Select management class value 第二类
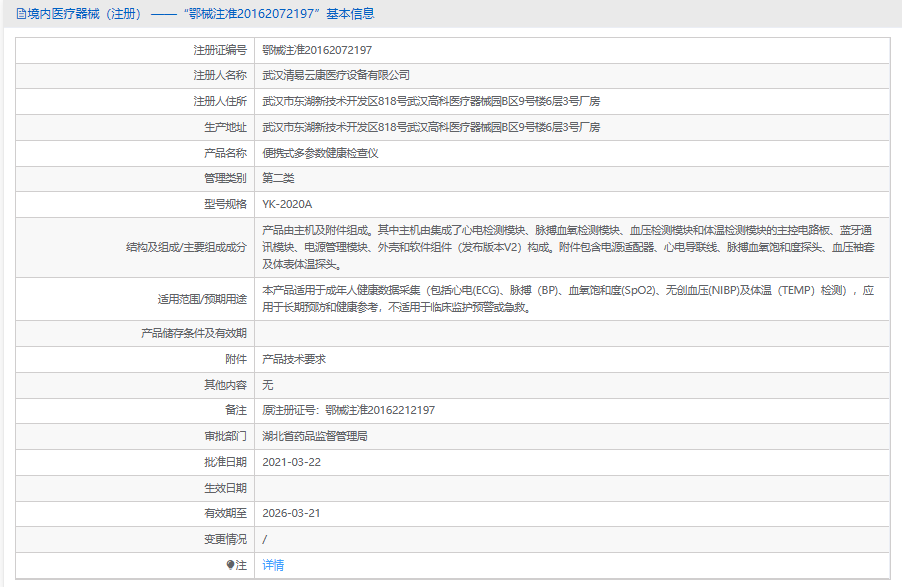Screen dimensions: 902x587 278,178
